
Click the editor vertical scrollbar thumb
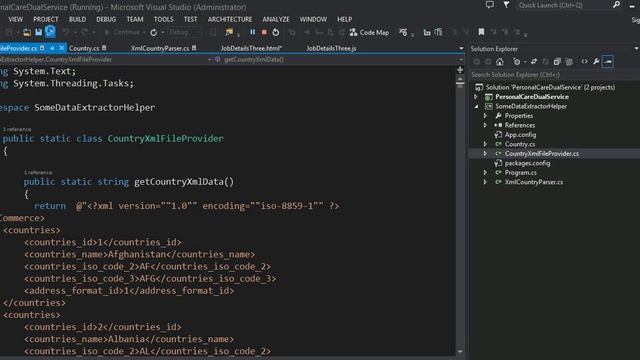click(x=460, y=85)
